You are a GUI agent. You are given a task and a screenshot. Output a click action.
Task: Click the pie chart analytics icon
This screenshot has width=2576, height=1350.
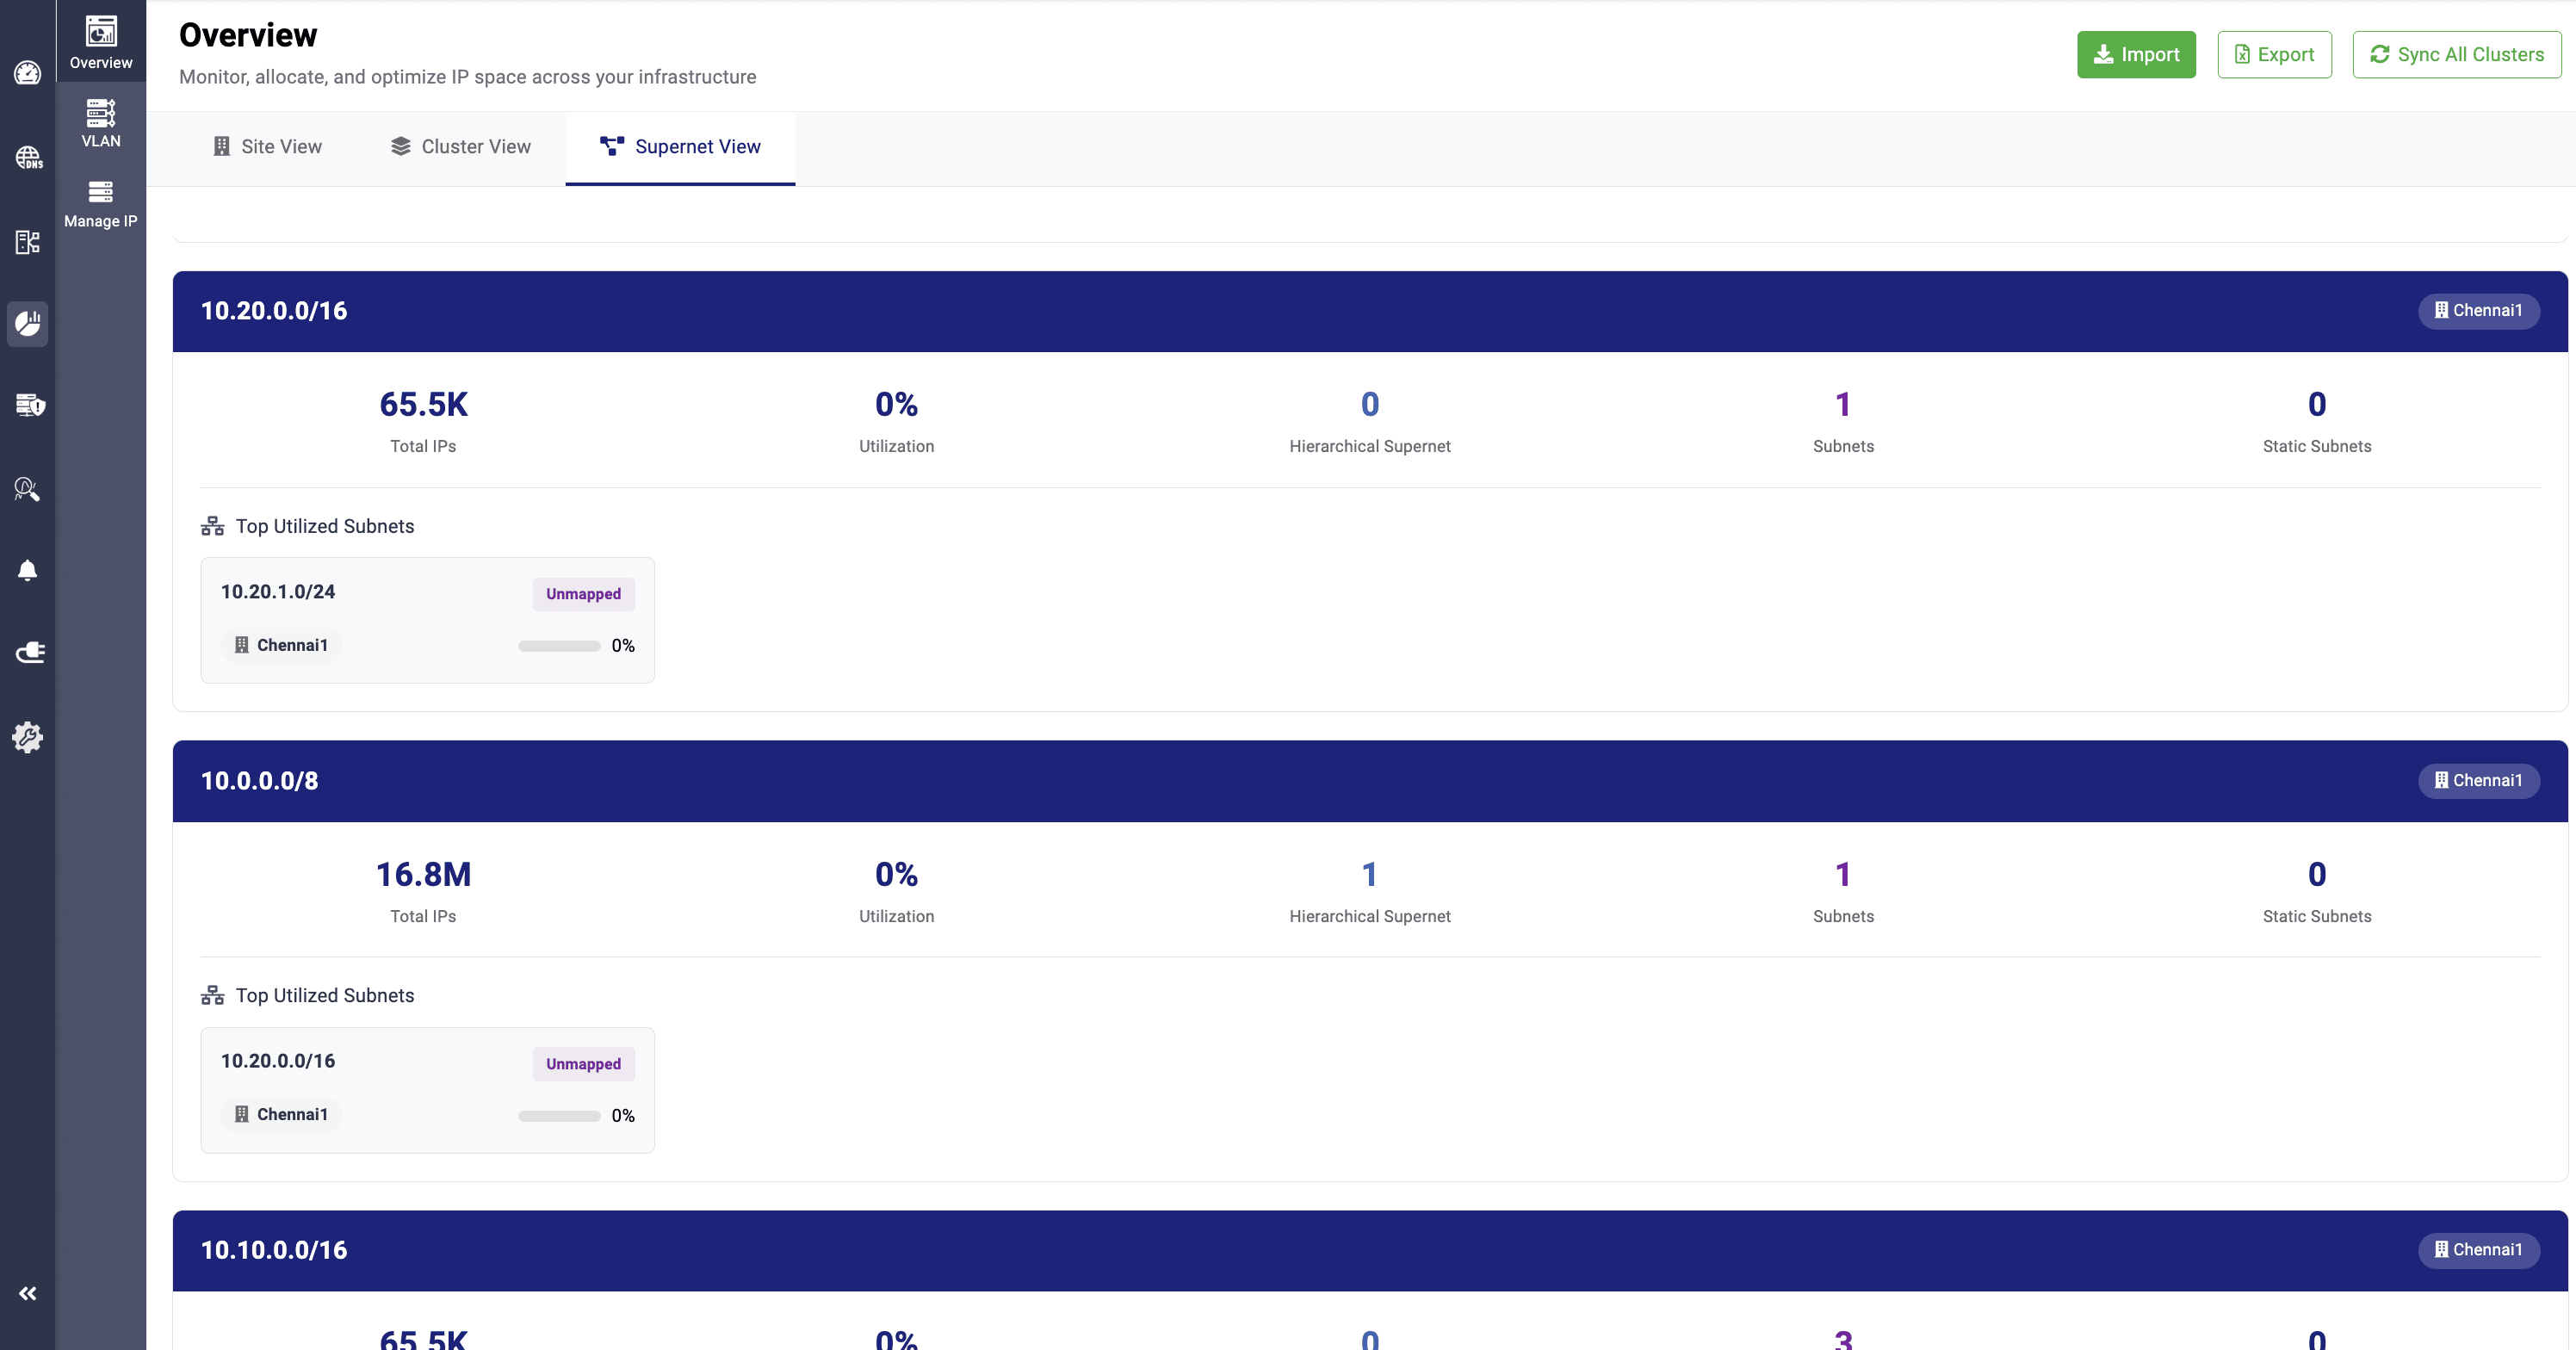[27, 323]
